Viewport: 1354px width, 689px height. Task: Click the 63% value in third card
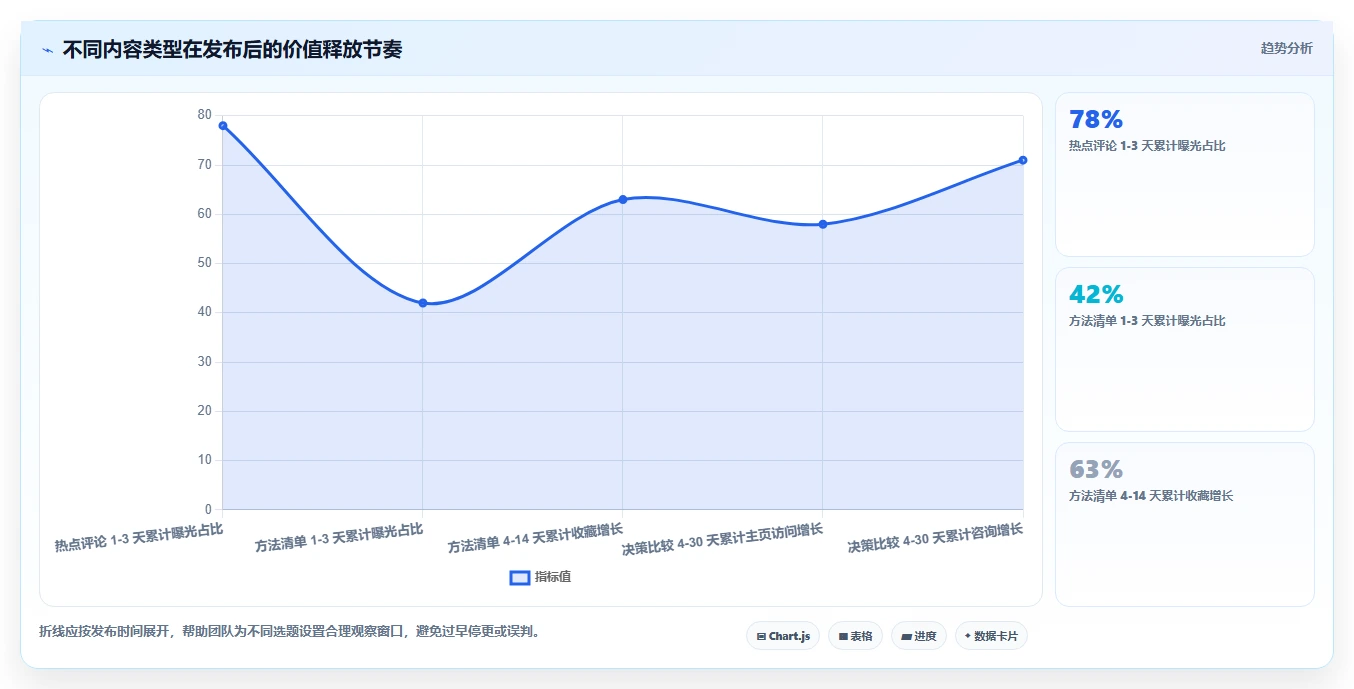tap(1096, 470)
